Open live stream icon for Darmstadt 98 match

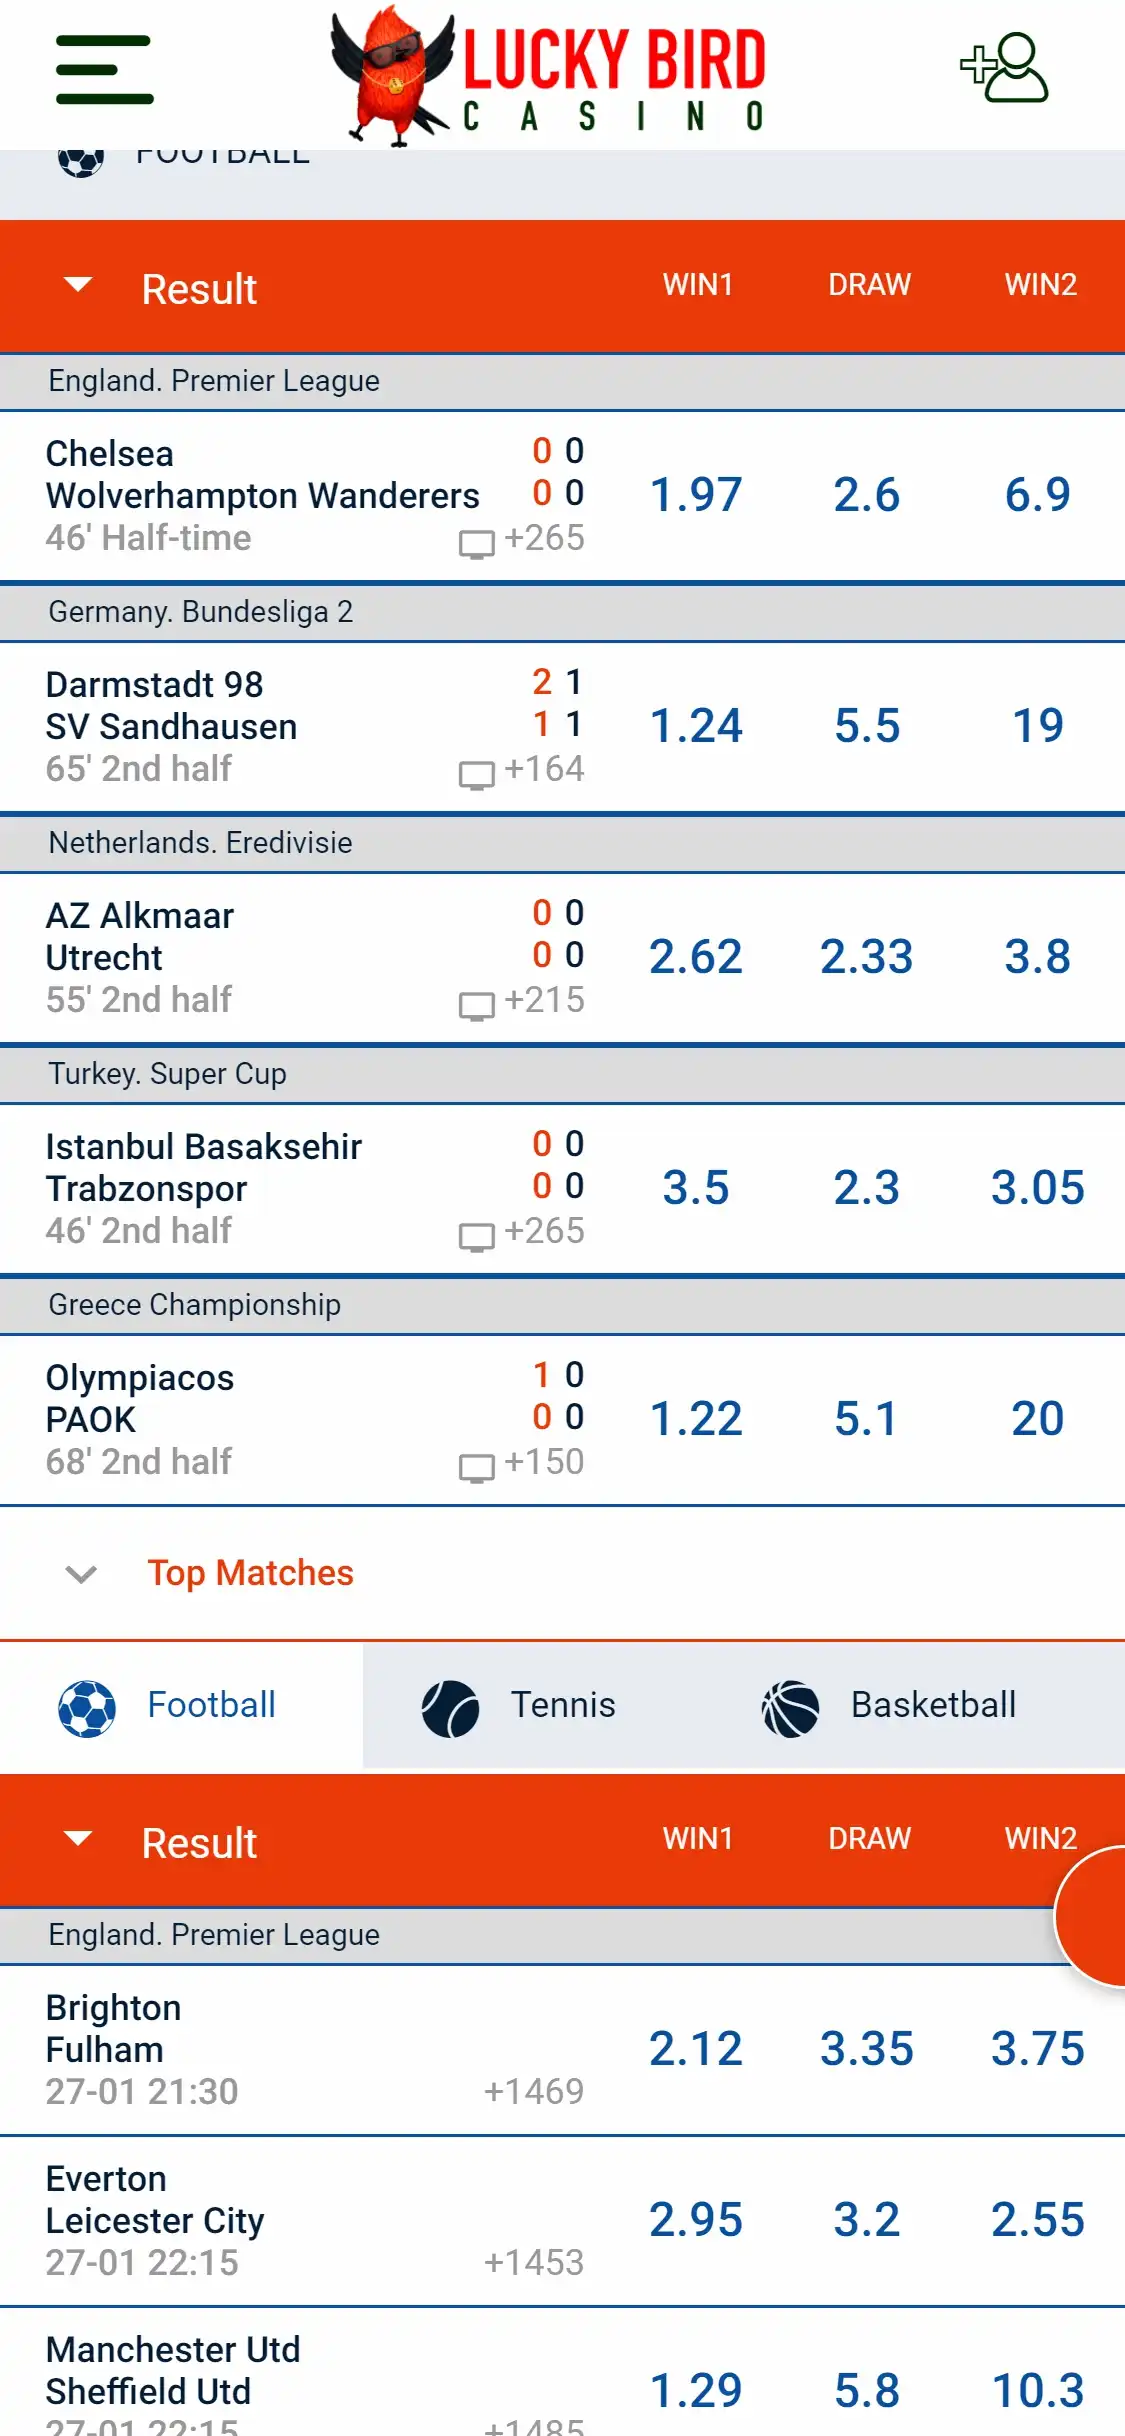476,774
